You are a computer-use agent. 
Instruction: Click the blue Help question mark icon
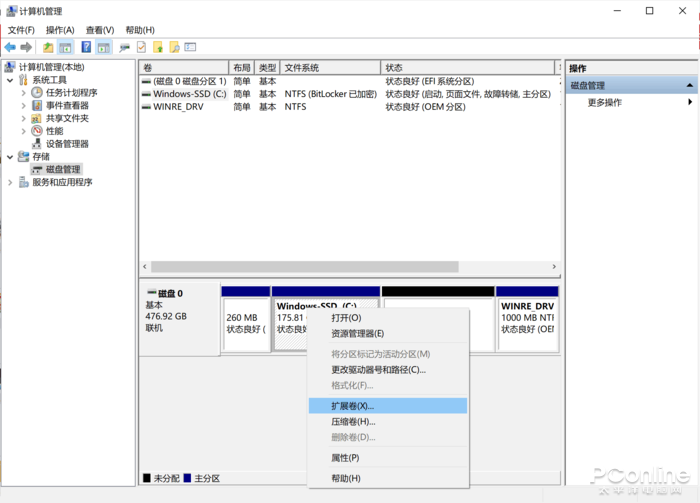(86, 47)
